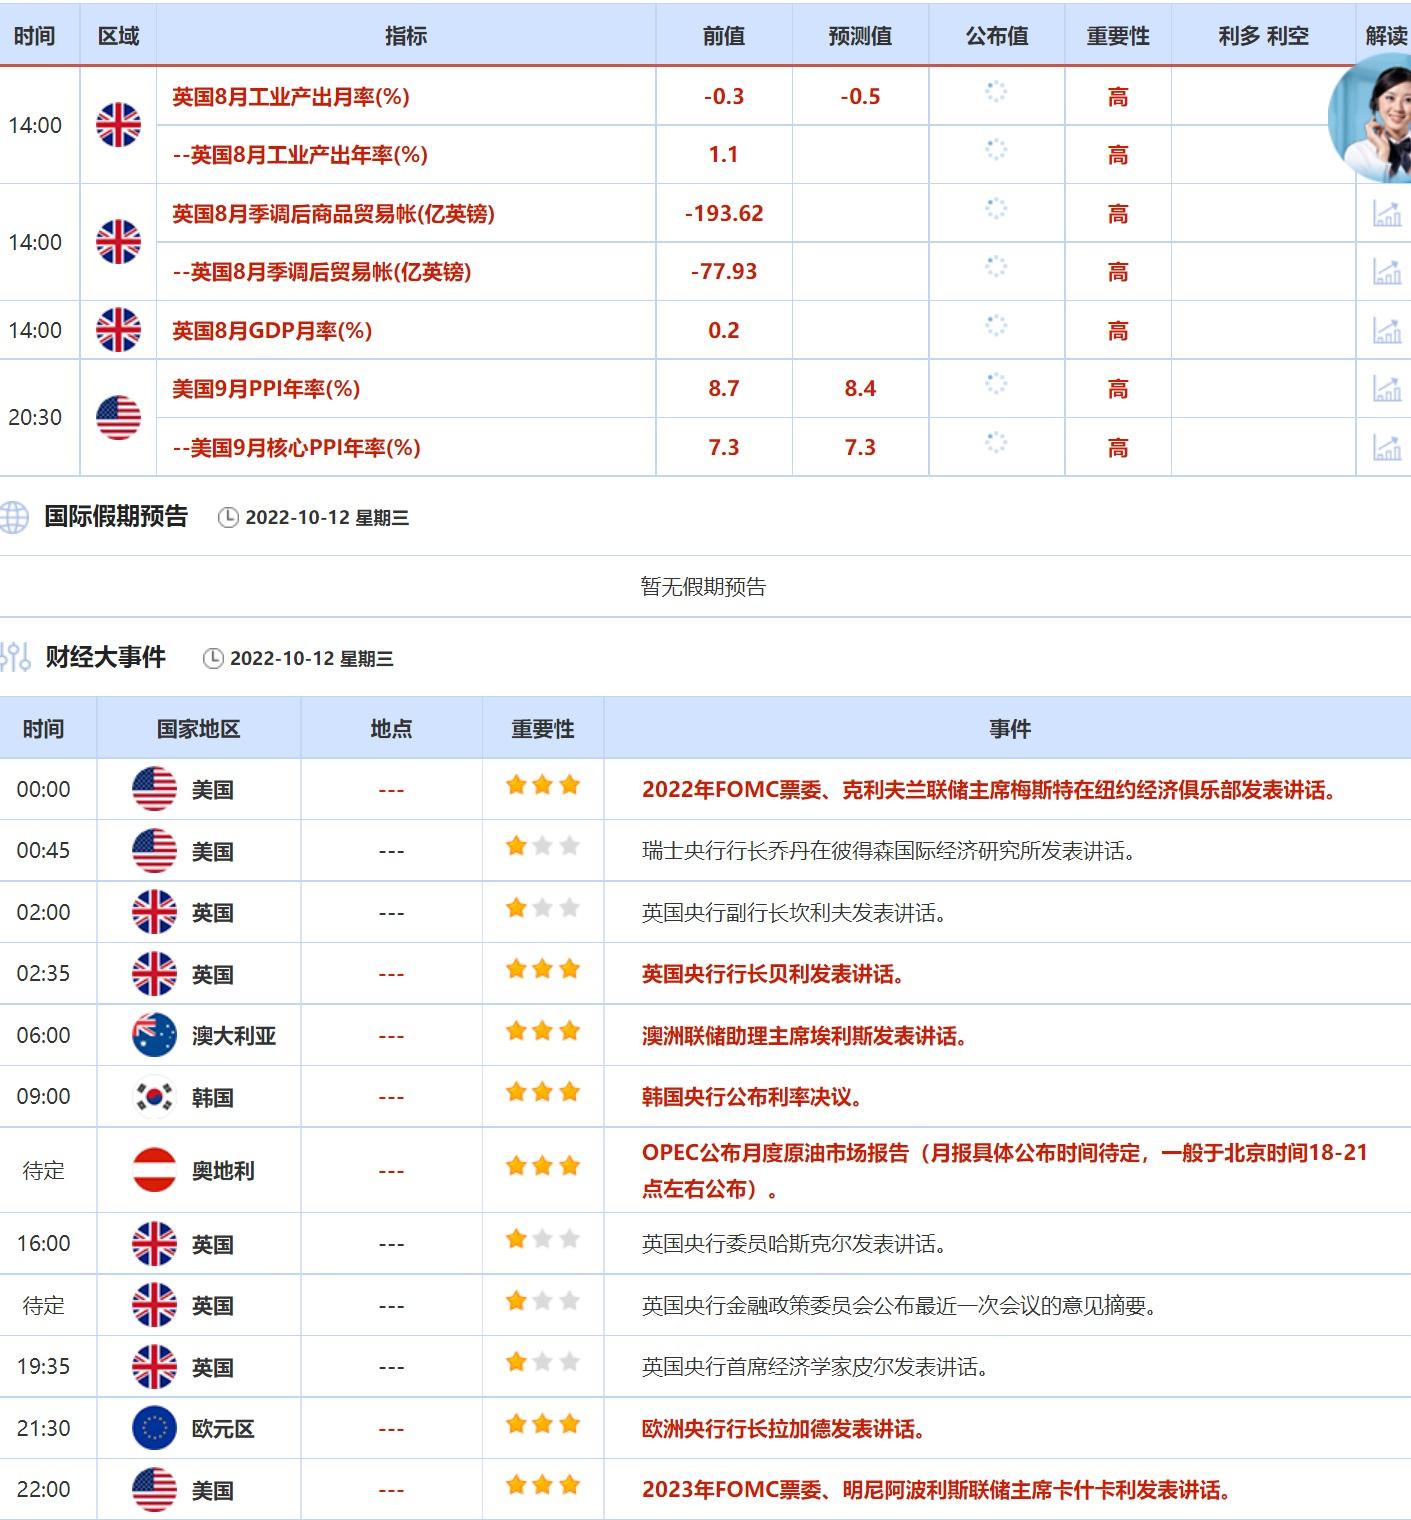Click the Austria flag beside 奥地利
This screenshot has height=1520, width=1411.
(154, 1170)
